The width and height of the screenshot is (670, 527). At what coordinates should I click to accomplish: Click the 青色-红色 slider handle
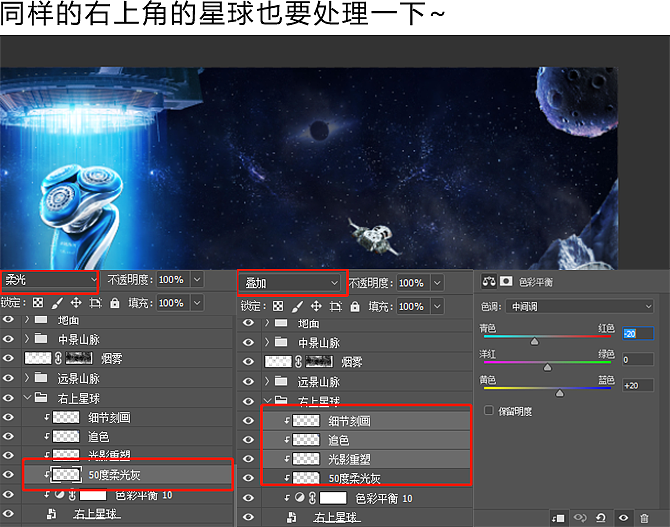(534, 342)
